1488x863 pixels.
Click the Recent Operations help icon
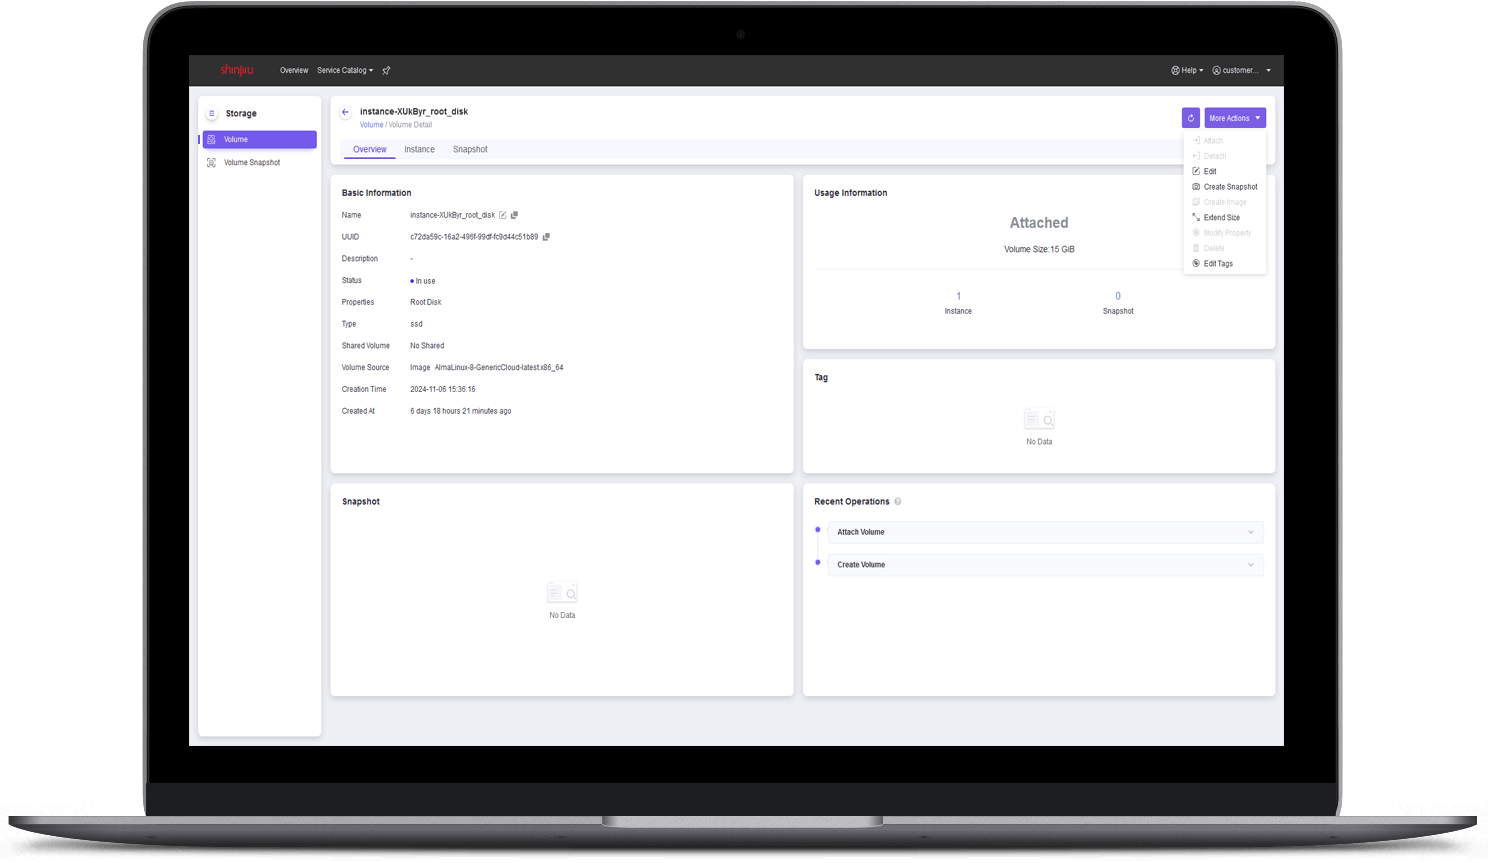pos(897,502)
